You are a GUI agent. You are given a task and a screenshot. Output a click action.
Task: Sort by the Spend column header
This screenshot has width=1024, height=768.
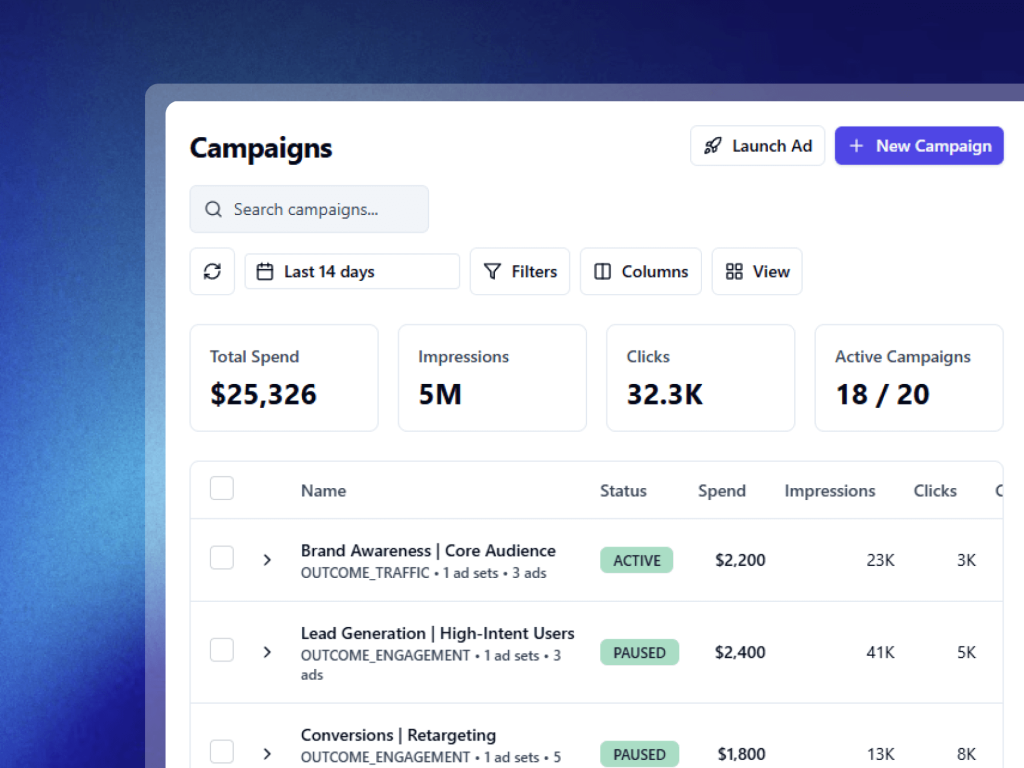tap(722, 491)
